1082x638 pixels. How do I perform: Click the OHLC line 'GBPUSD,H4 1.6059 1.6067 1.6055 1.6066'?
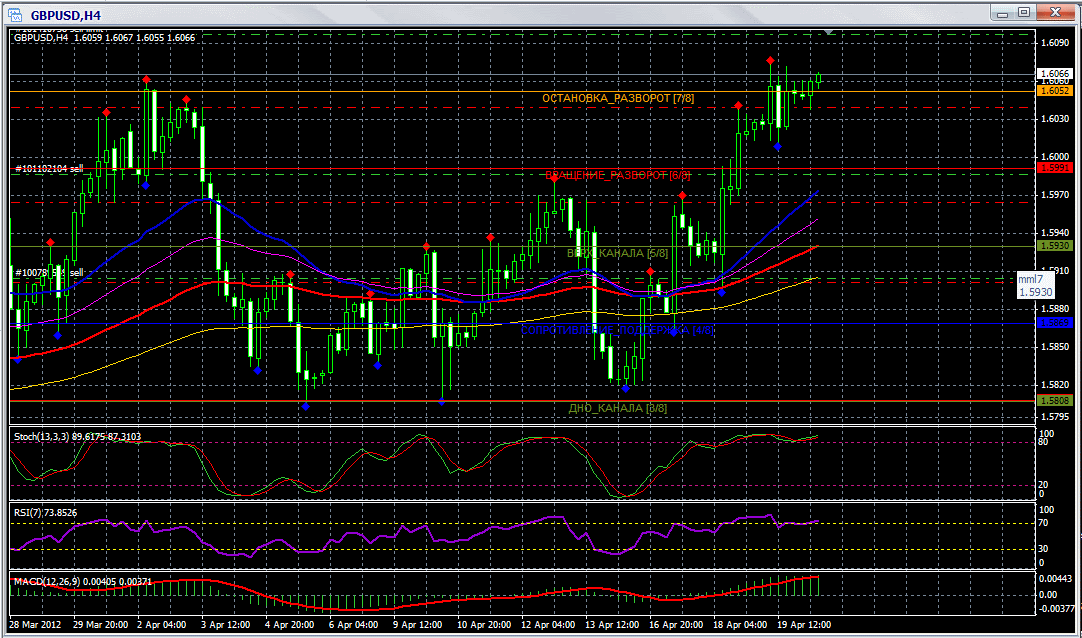(x=104, y=38)
